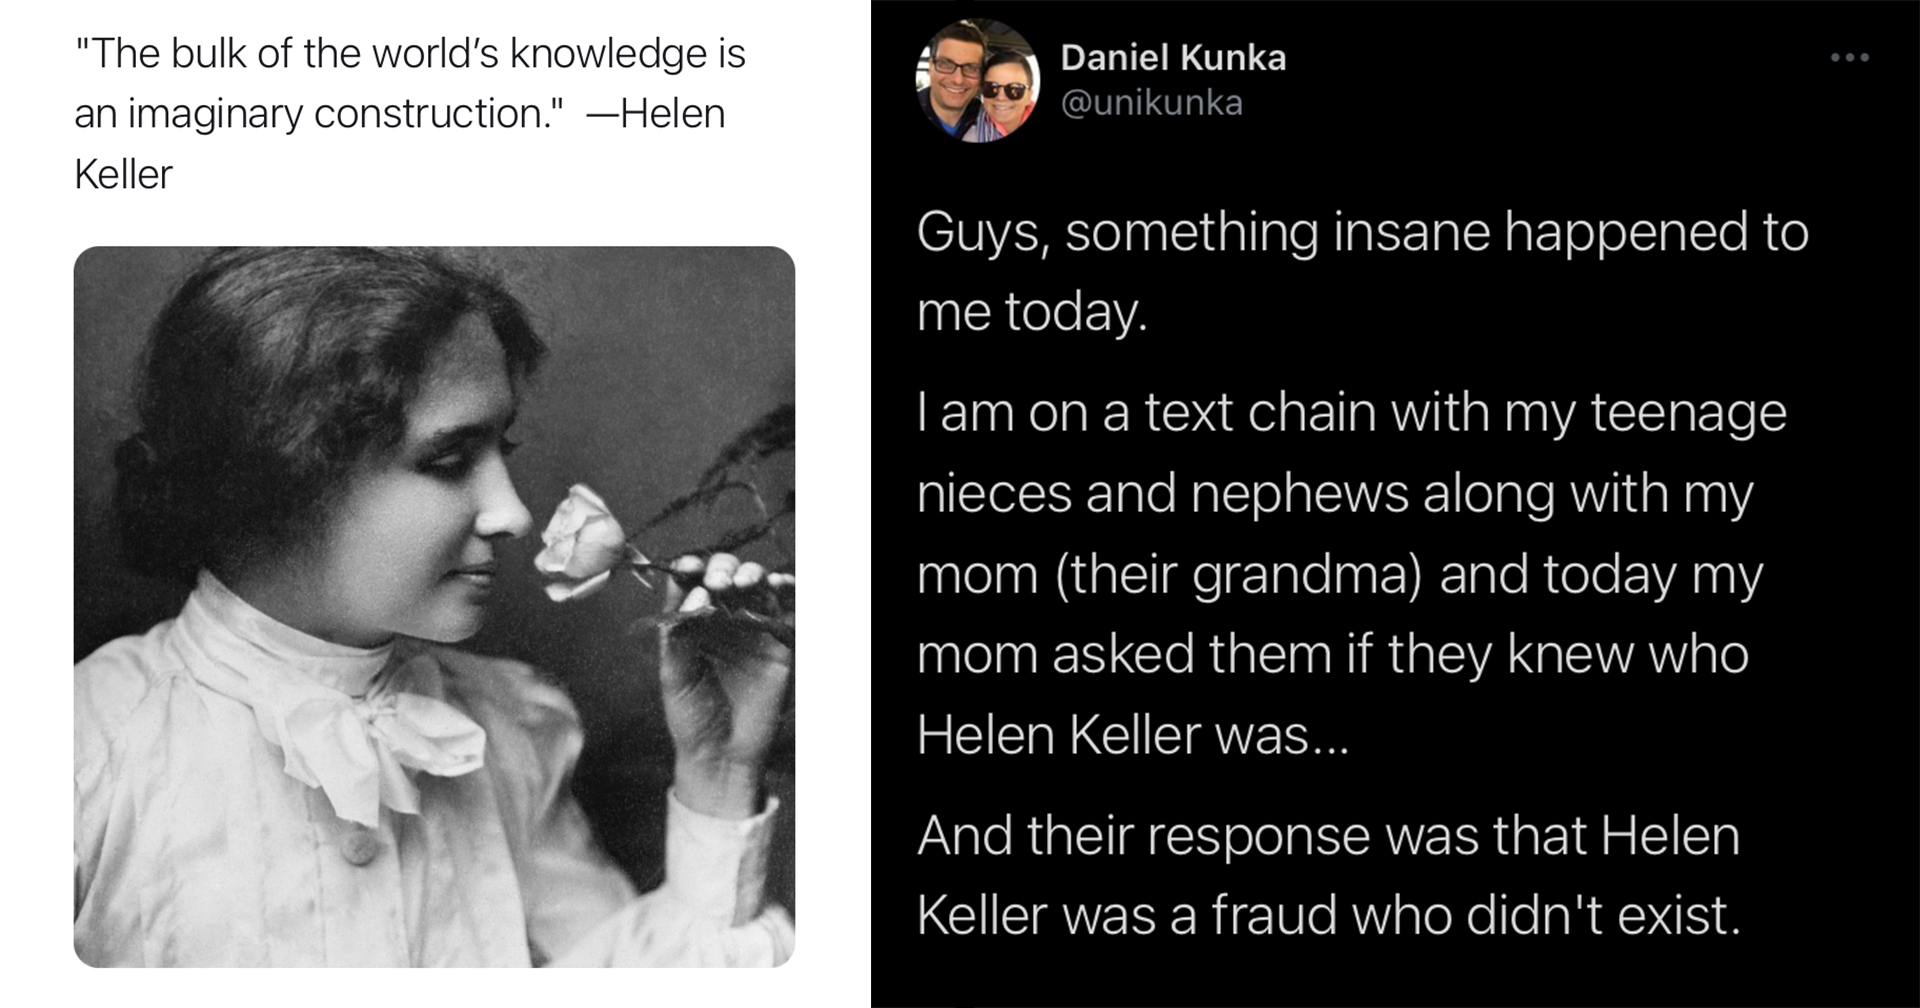
Task: Open the @unikunka handle link
Action: (1151, 103)
